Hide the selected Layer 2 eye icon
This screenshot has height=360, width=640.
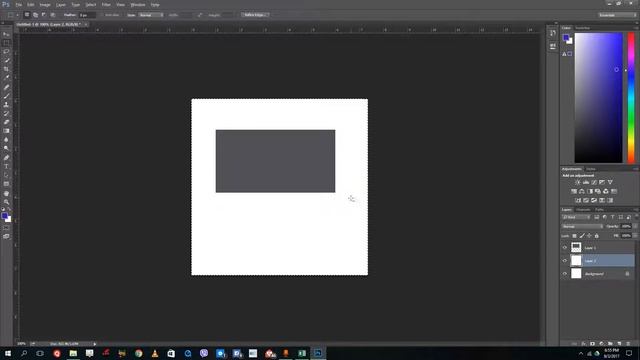(565, 260)
